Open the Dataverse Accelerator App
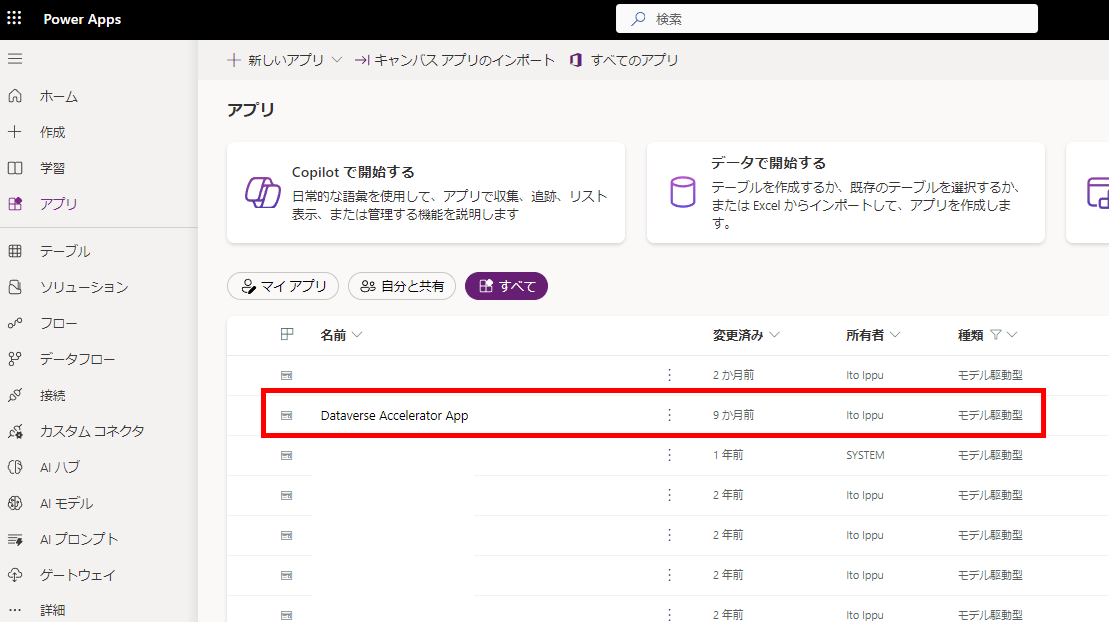1109x622 pixels. pyautogui.click(x=395, y=415)
